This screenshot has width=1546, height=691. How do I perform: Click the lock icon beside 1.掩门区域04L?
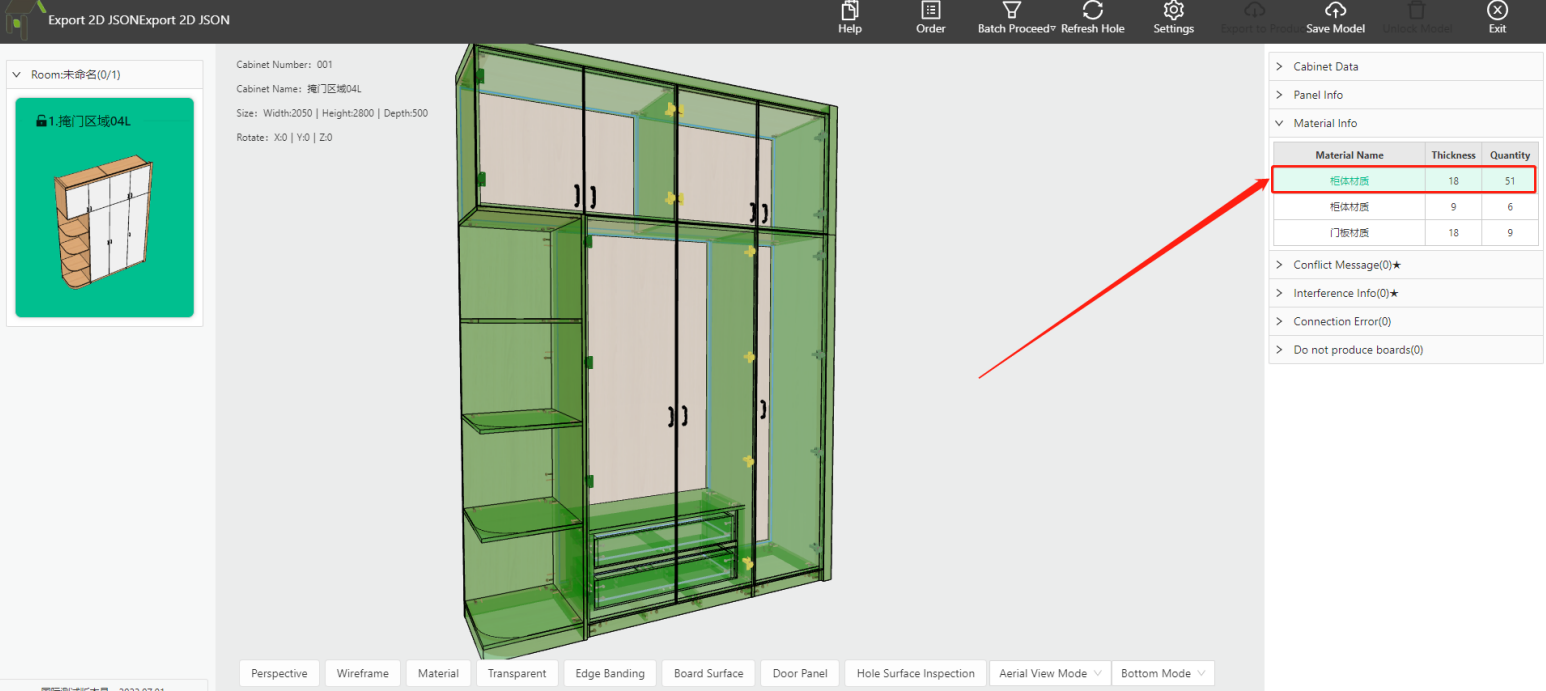(x=41, y=121)
